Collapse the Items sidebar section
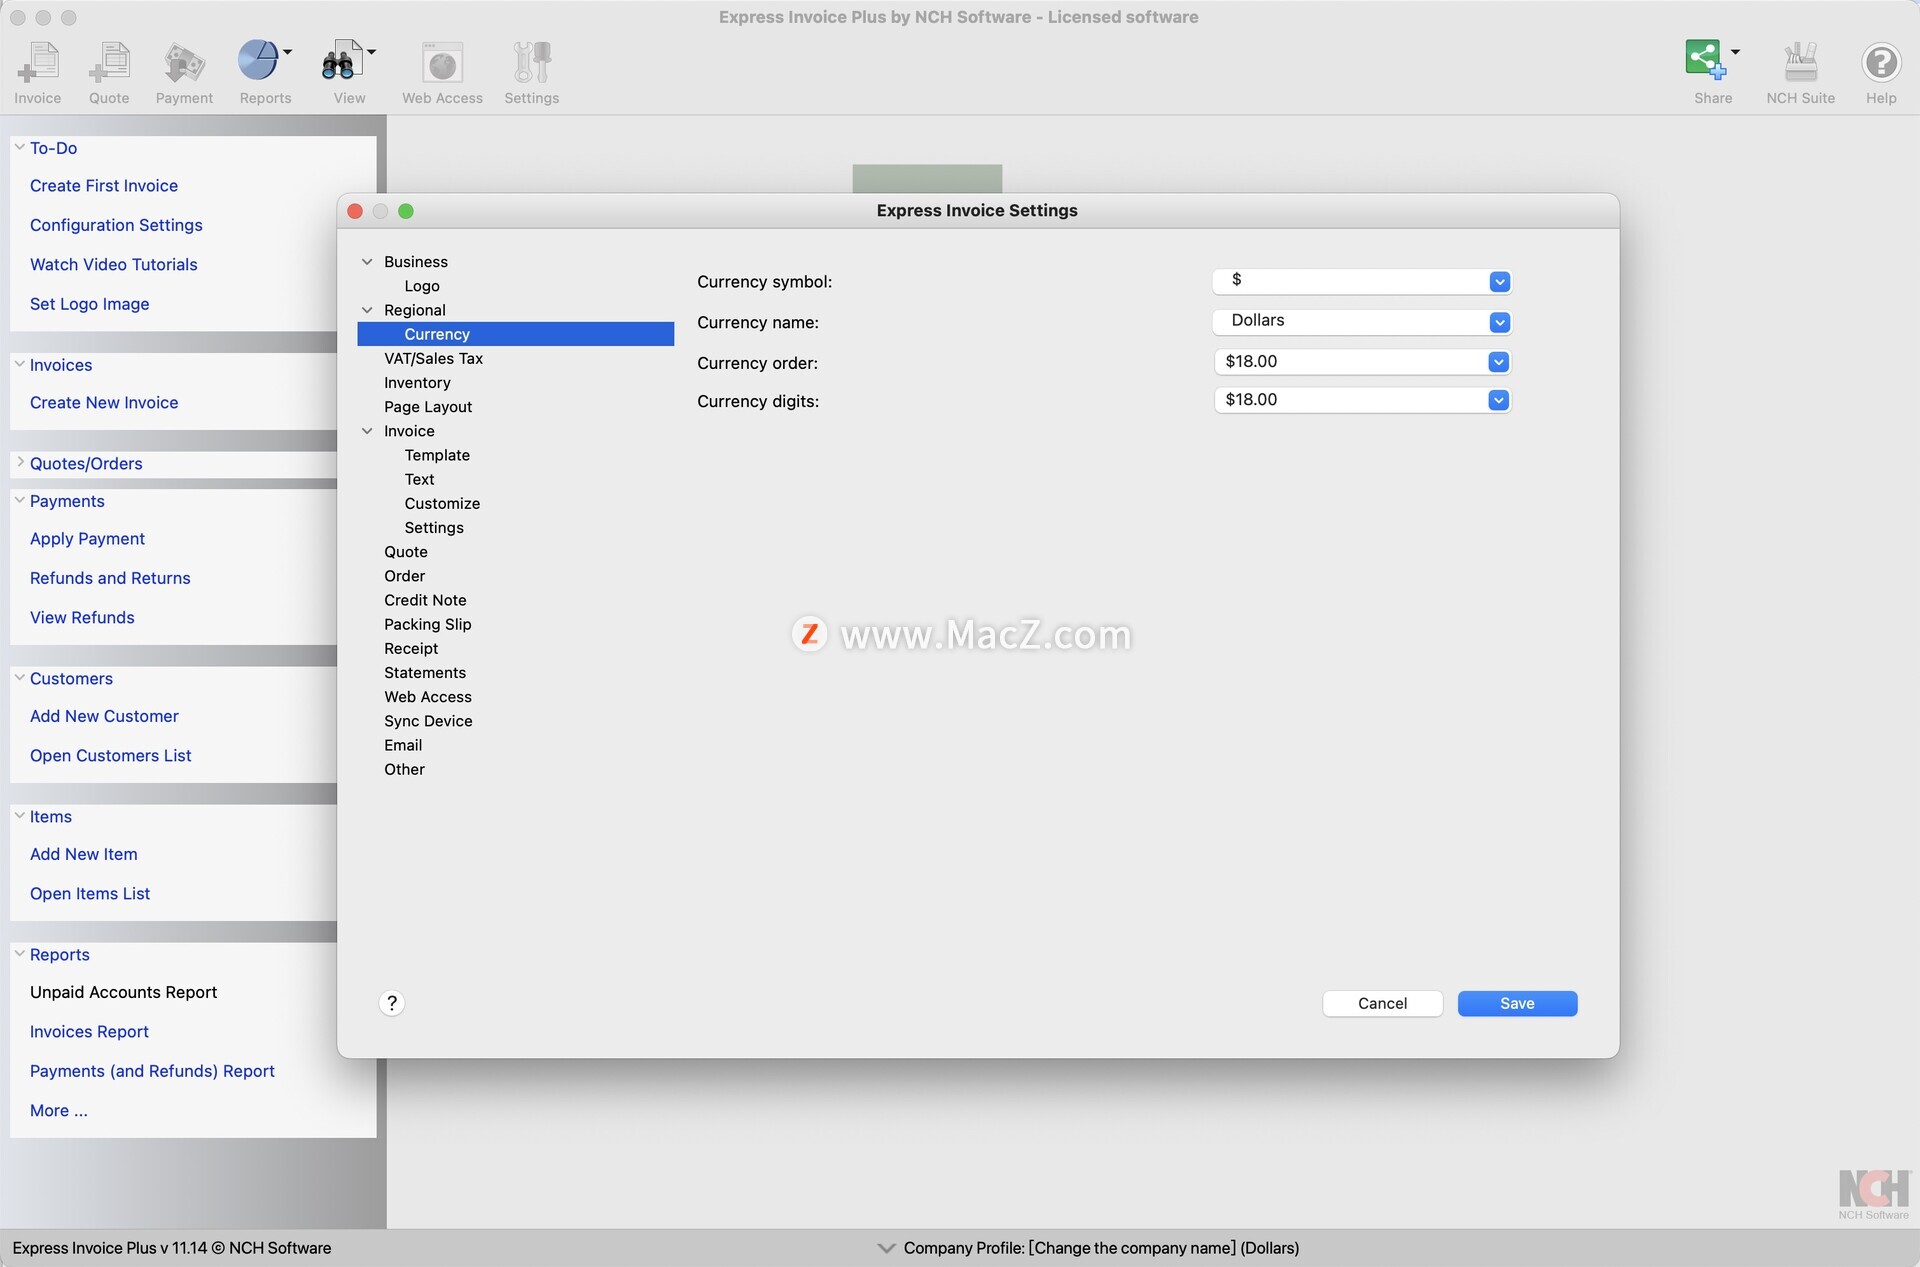Image resolution: width=1920 pixels, height=1267 pixels. click(19, 815)
